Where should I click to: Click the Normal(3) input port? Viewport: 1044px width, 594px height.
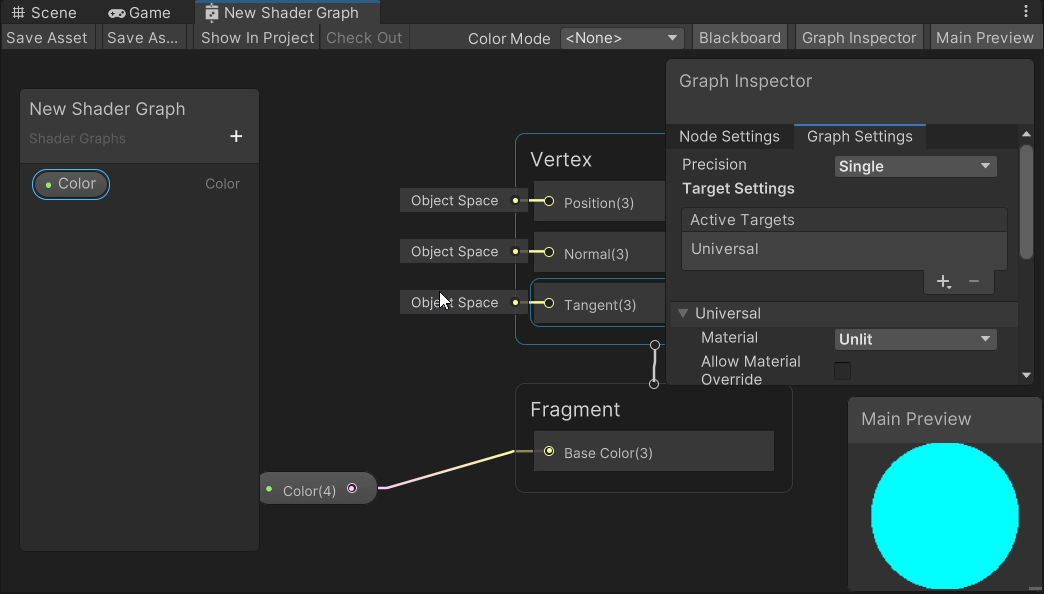coord(549,252)
